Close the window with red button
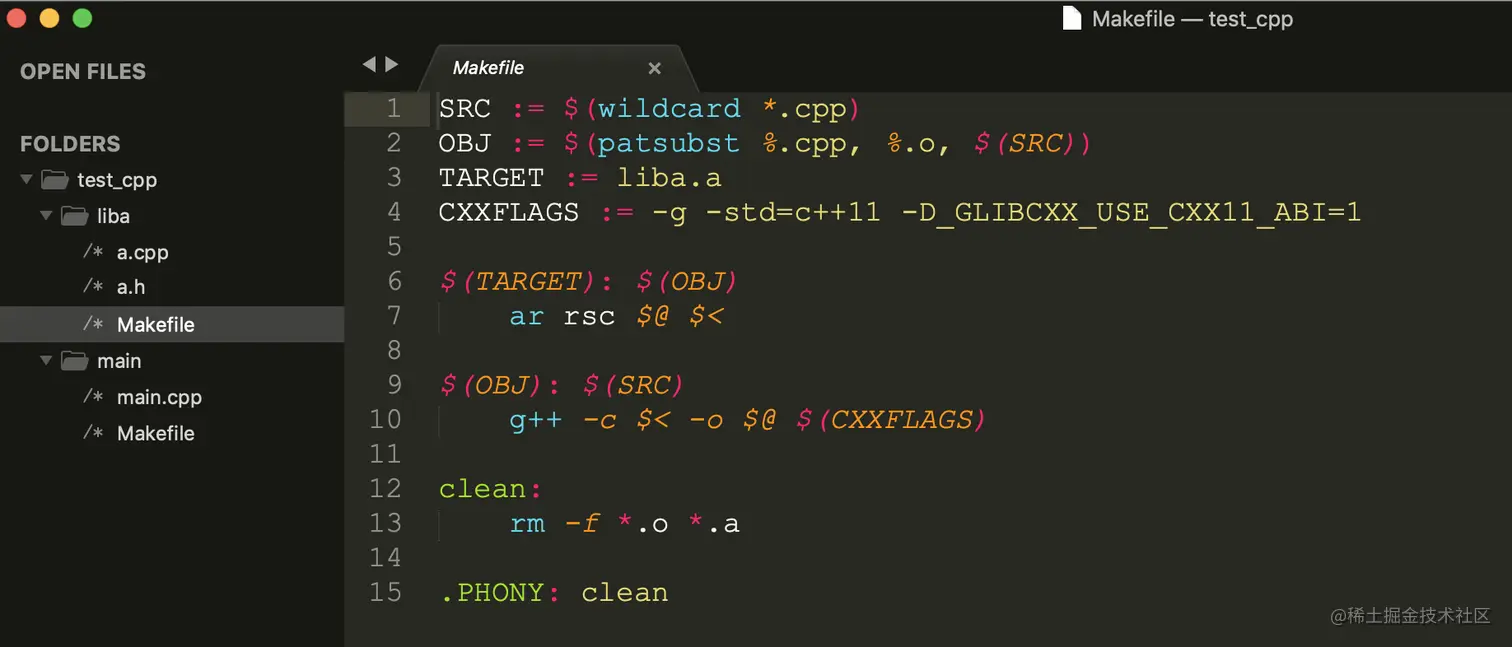The width and height of the screenshot is (1512, 647). coord(16,18)
